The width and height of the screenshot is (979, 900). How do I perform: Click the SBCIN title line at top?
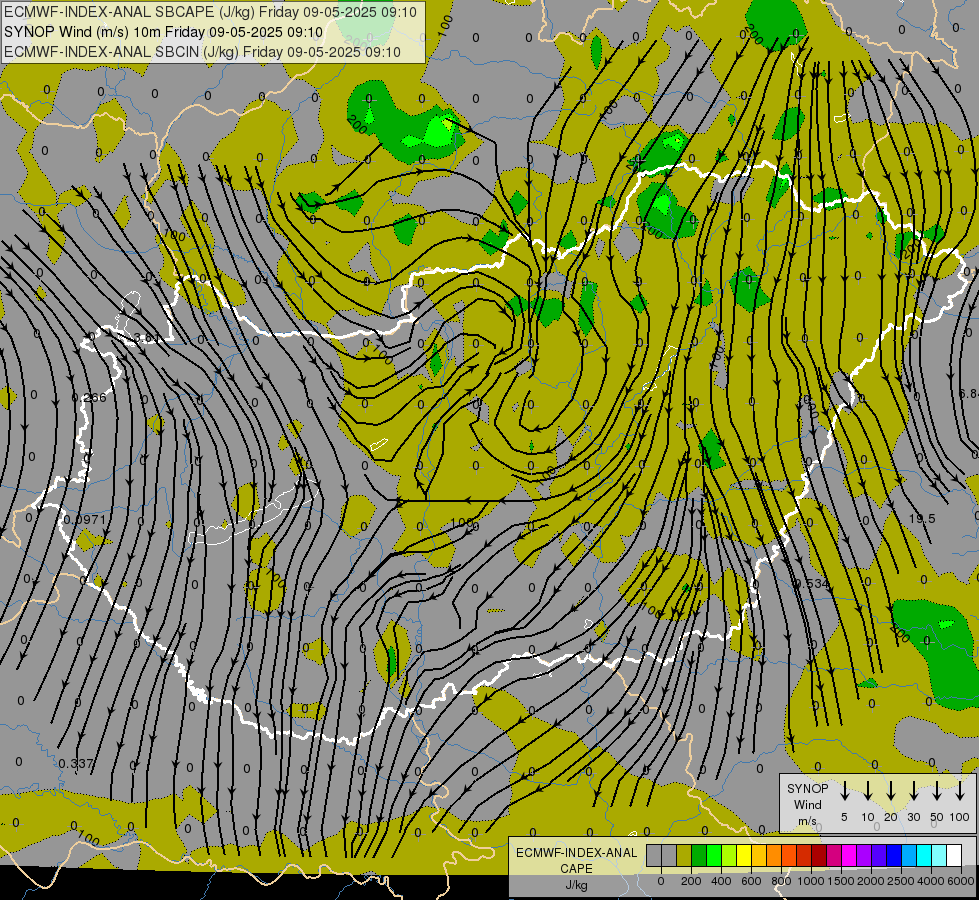coord(202,52)
